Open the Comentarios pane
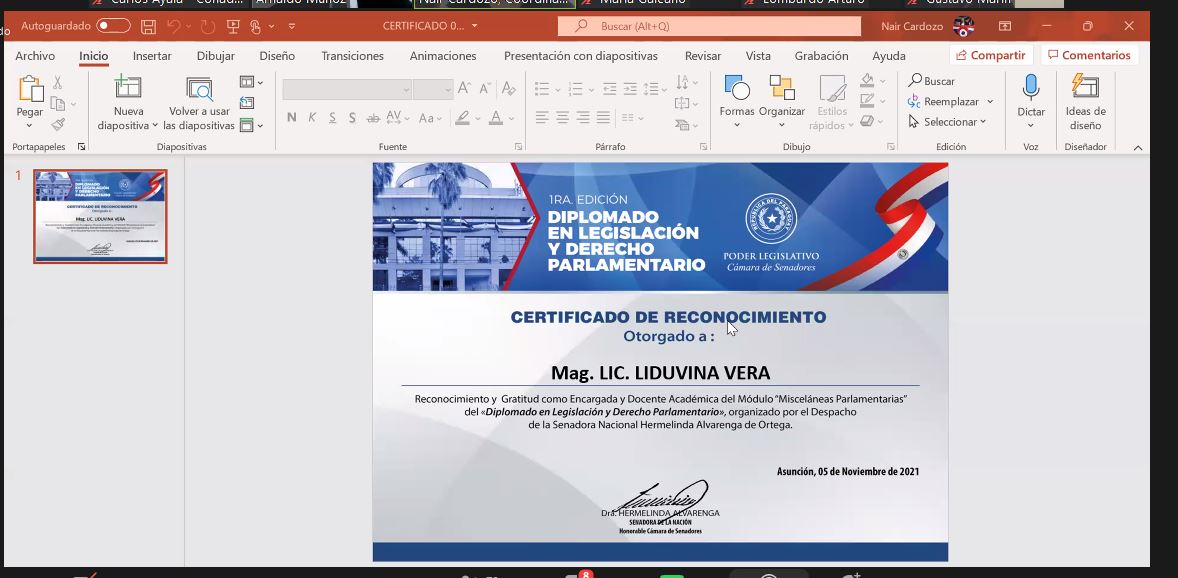 pos(1089,55)
